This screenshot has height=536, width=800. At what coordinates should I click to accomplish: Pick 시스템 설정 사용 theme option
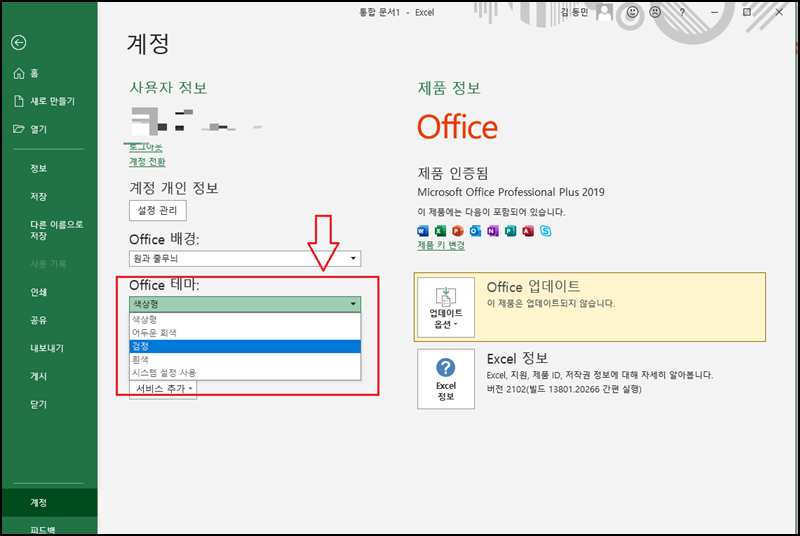pos(245,373)
